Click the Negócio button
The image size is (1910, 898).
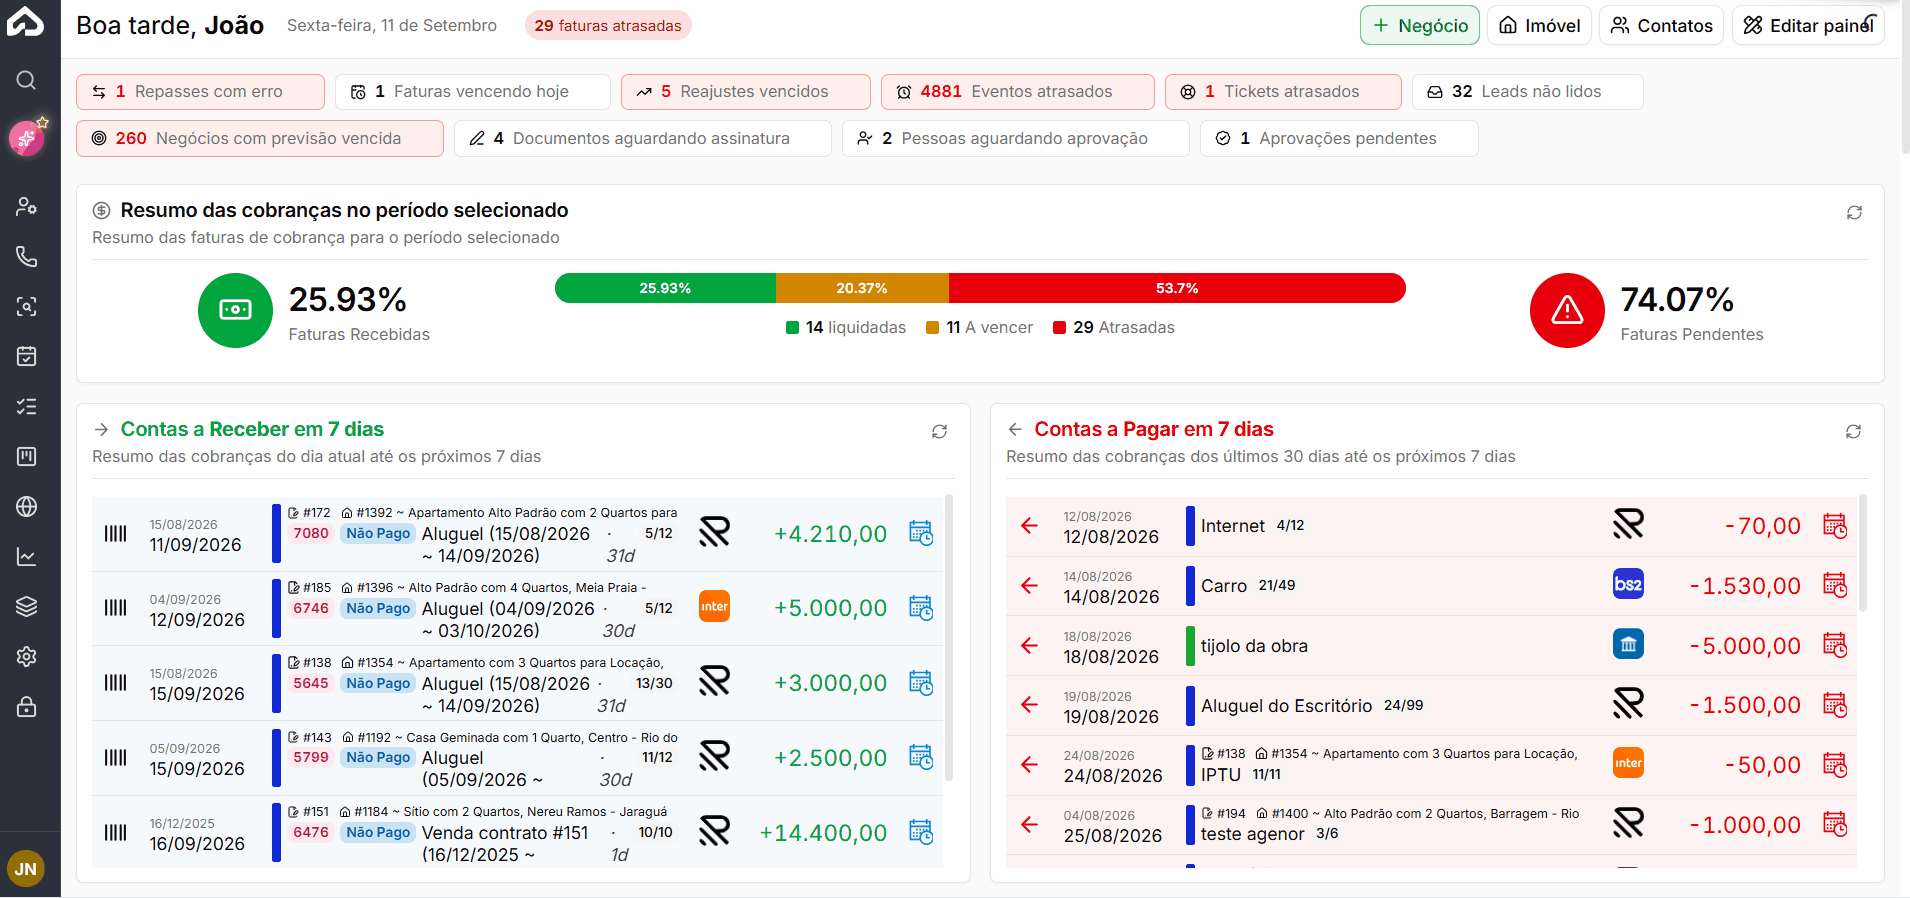coord(1419,25)
